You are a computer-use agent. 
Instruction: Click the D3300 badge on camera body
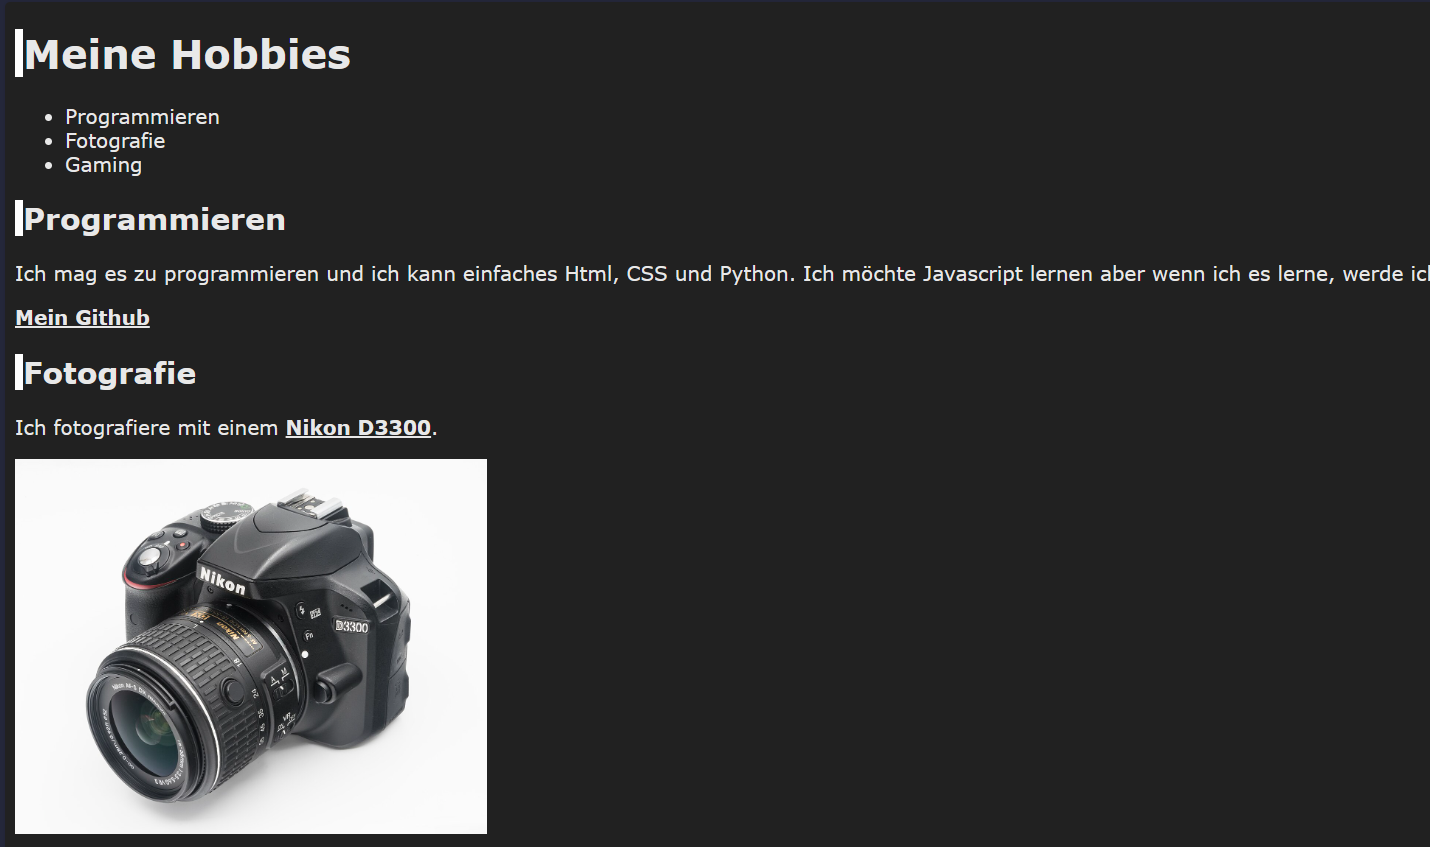coord(352,627)
